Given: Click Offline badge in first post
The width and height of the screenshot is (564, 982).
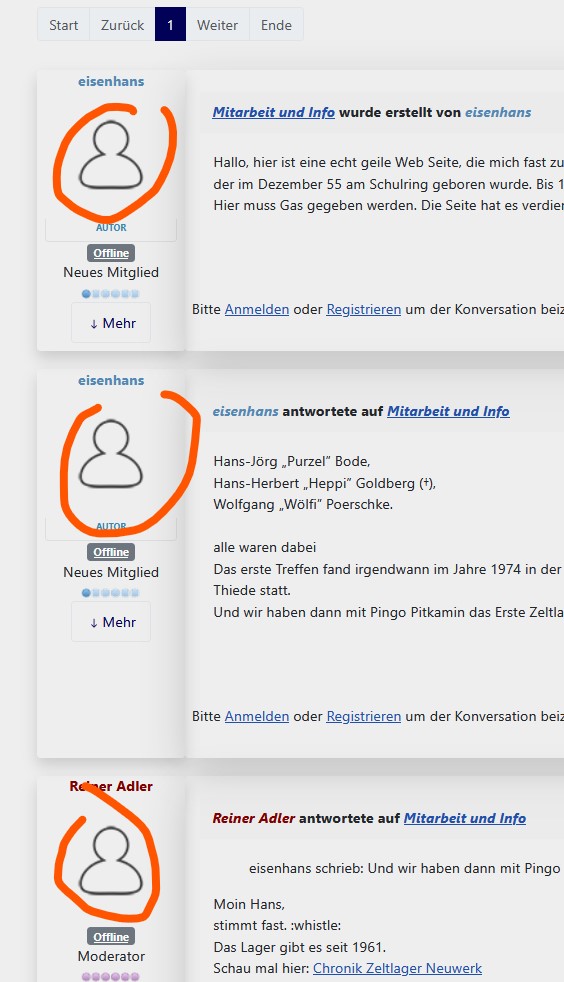Looking at the screenshot, I should point(111,253).
